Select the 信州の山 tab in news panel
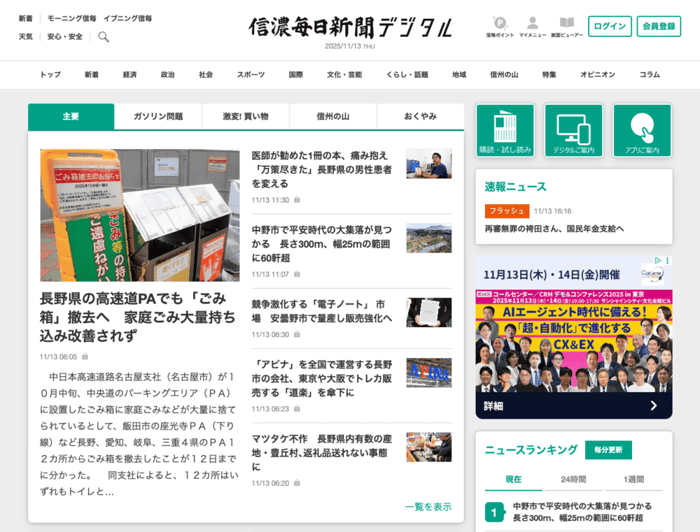 pos(333,117)
